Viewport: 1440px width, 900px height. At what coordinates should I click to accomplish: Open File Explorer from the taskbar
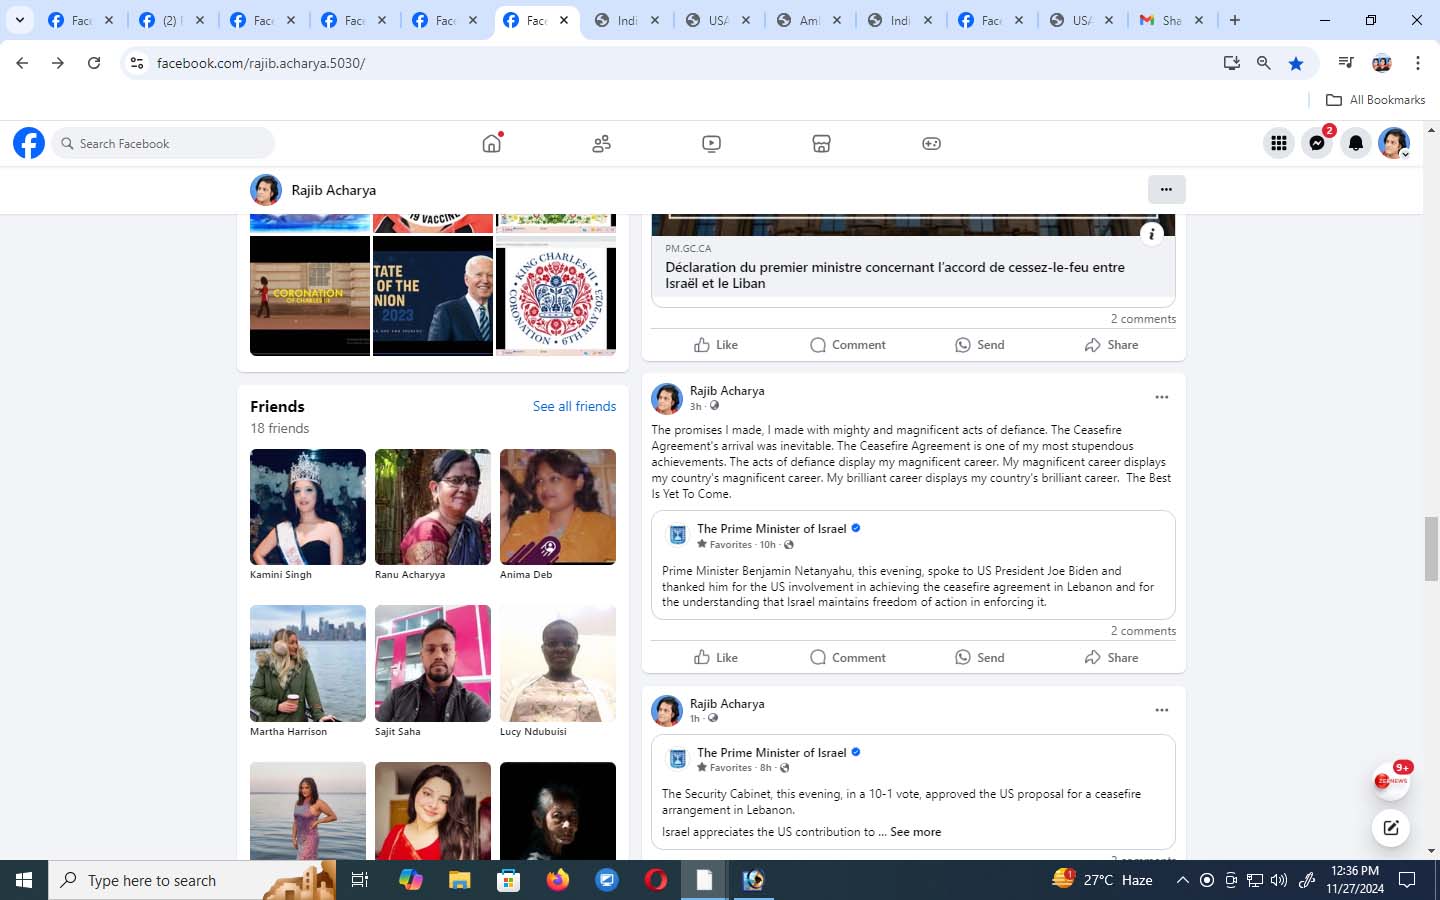point(459,880)
